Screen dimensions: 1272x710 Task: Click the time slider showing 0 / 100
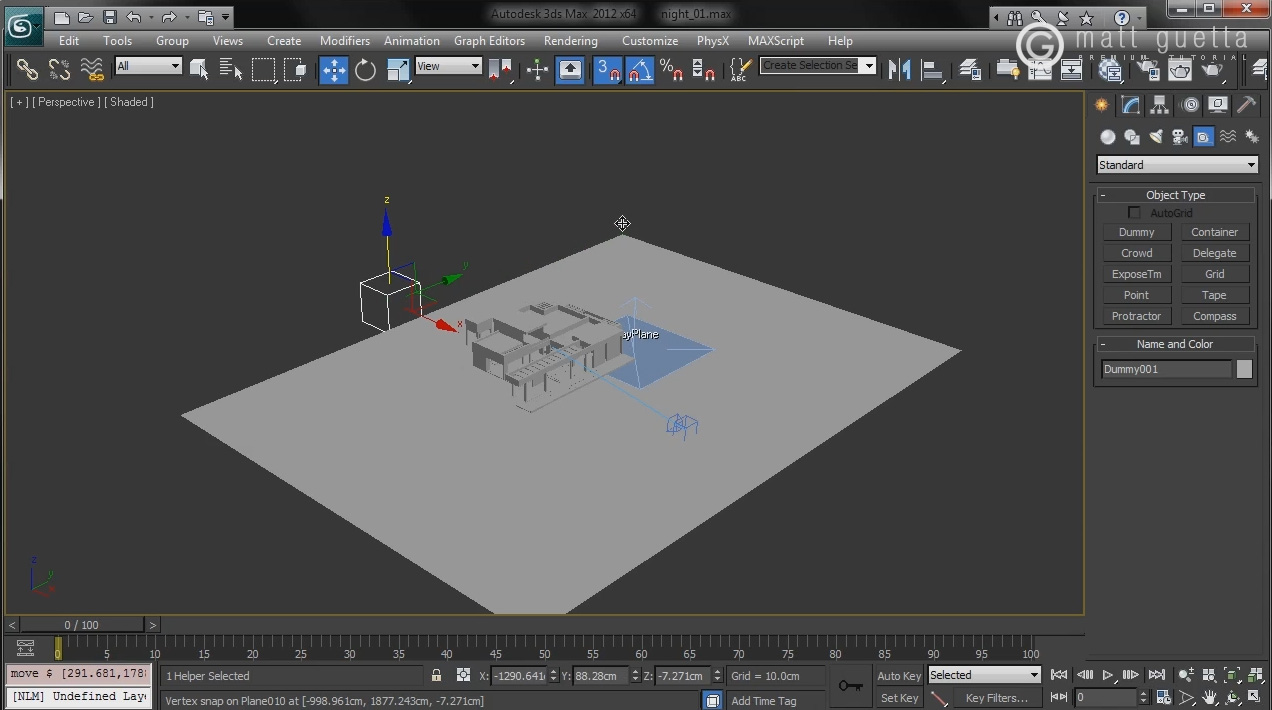(x=82, y=625)
